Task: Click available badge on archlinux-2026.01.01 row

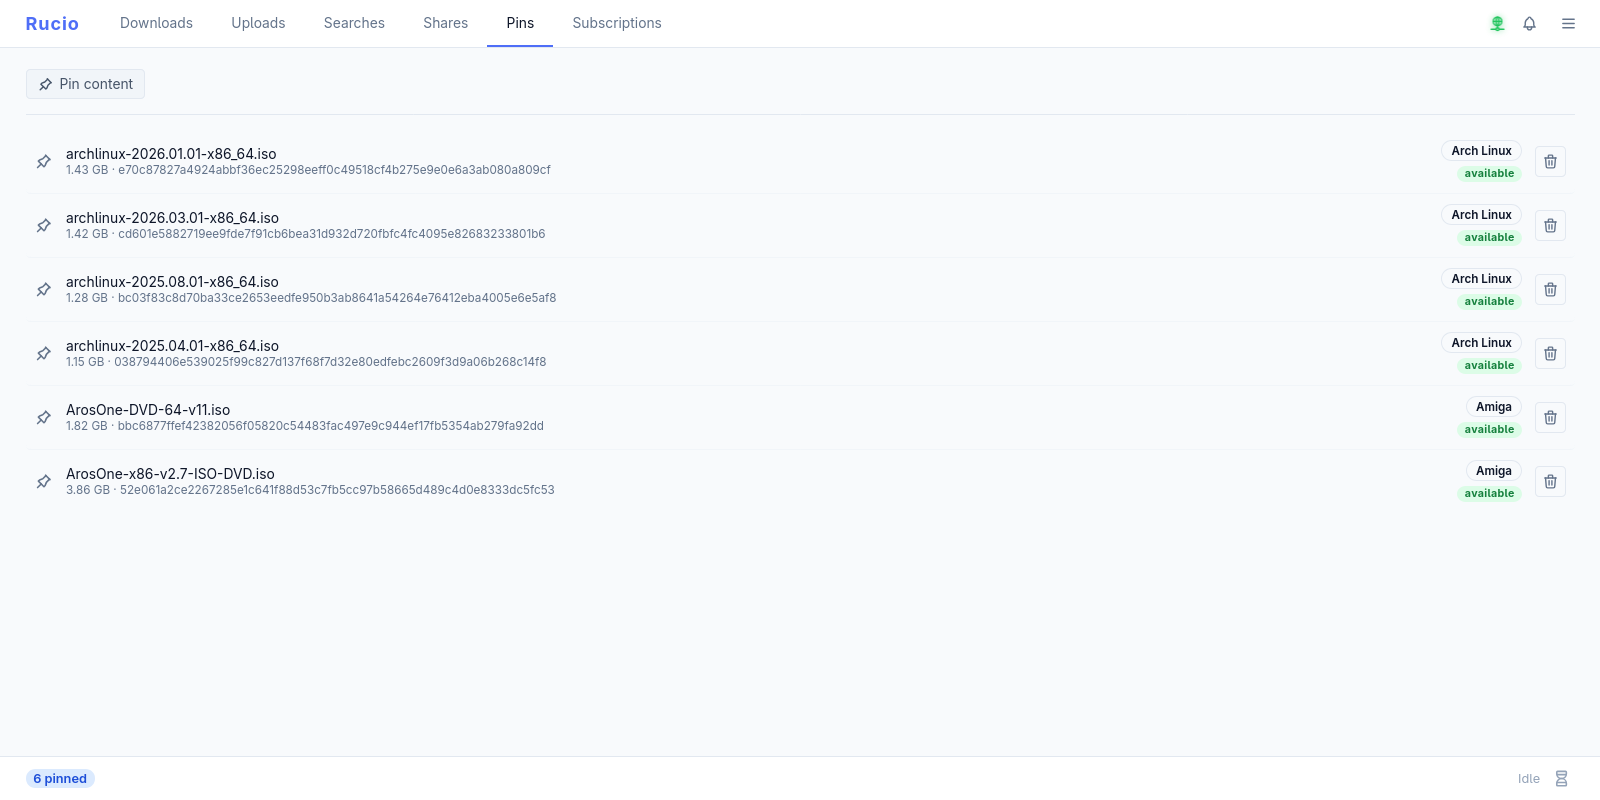Action: [x=1489, y=174]
